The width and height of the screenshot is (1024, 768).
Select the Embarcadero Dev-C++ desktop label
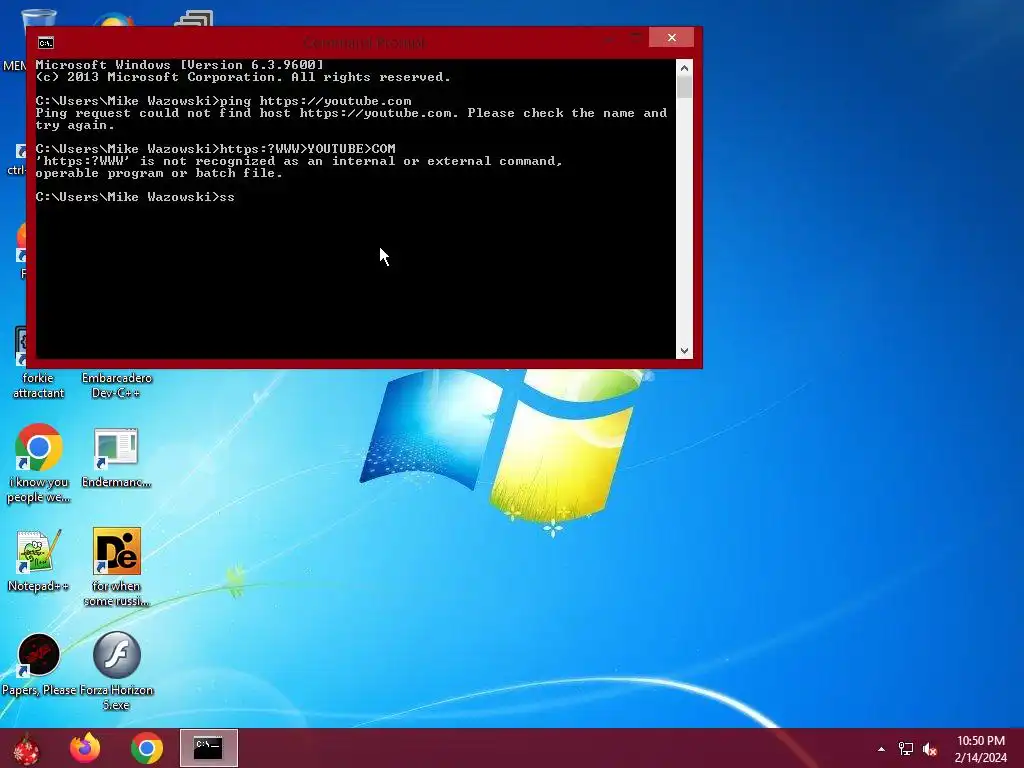click(x=116, y=385)
